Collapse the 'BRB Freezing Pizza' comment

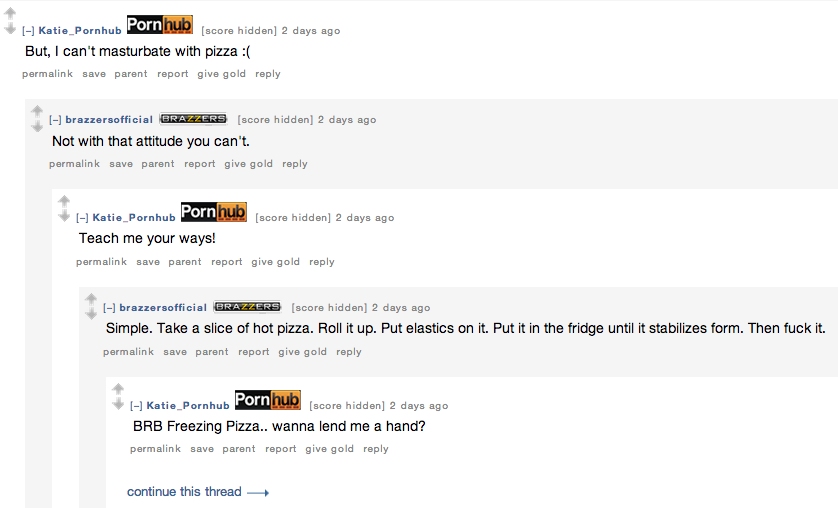(136, 406)
